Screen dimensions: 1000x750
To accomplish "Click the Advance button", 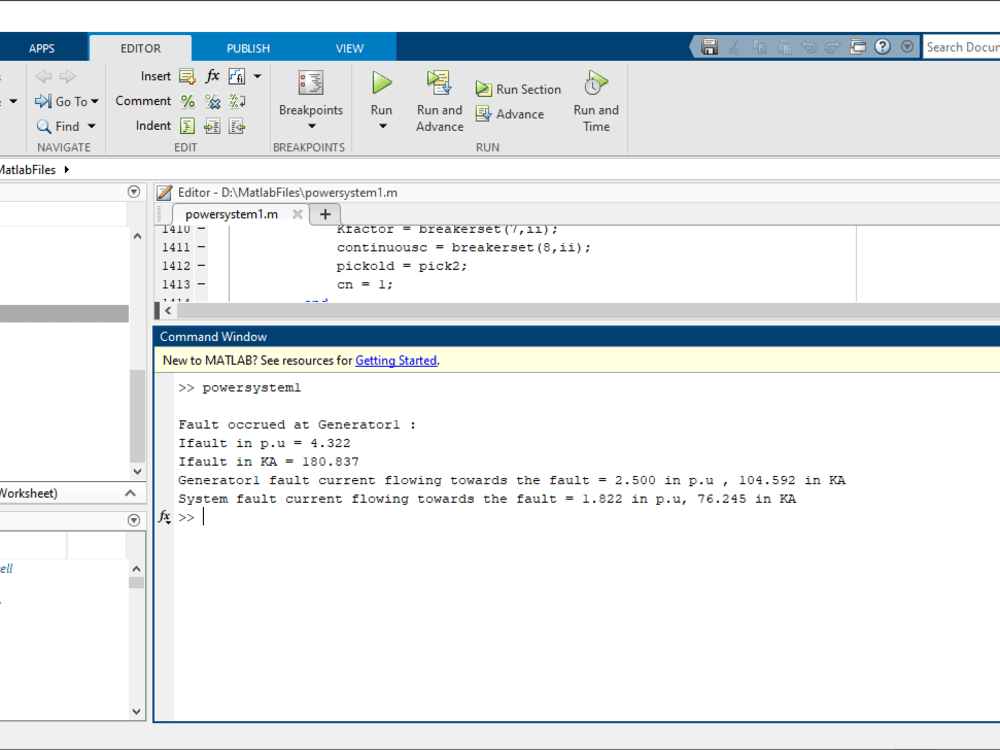I will 510,114.
